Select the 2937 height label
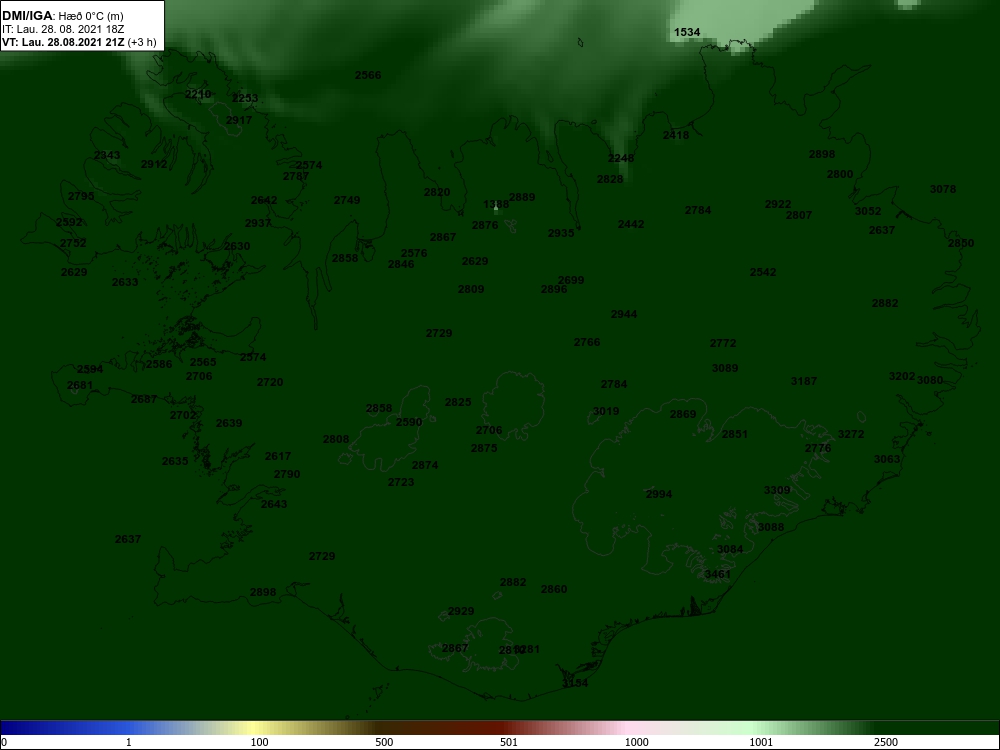The width and height of the screenshot is (1000, 750). (258, 223)
